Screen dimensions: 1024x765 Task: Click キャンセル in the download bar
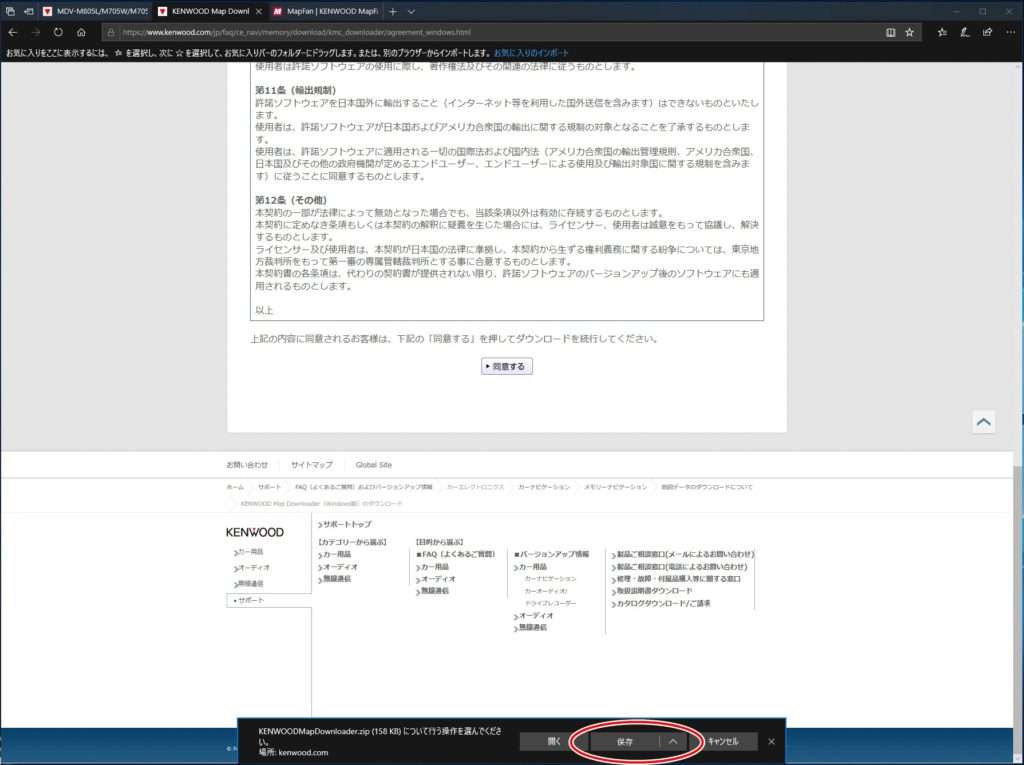(x=723, y=741)
